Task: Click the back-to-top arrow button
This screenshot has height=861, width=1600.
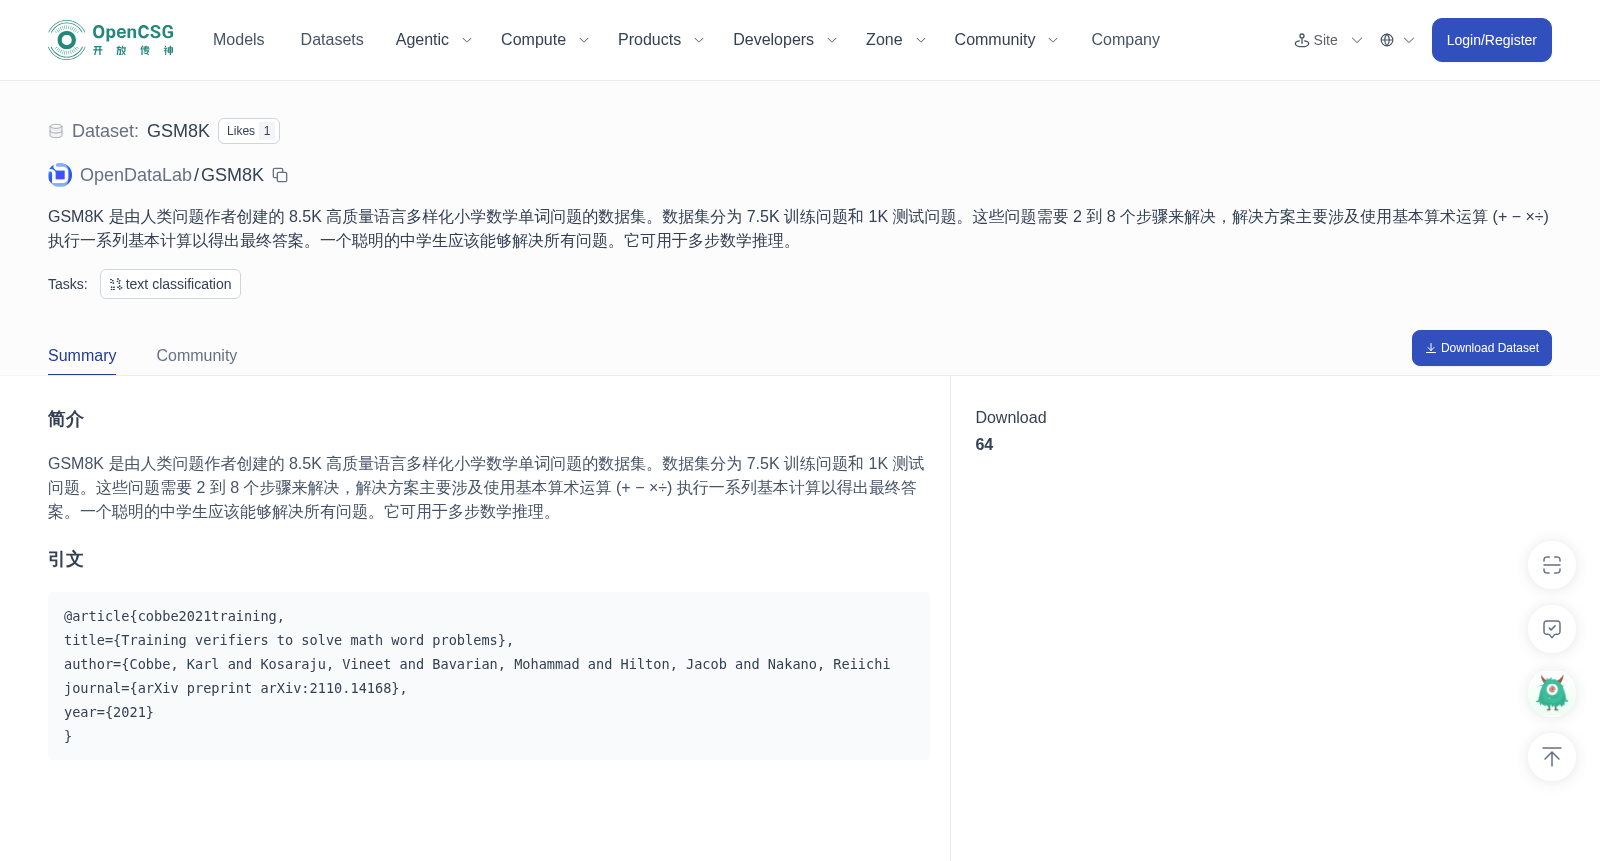Action: 1552,757
